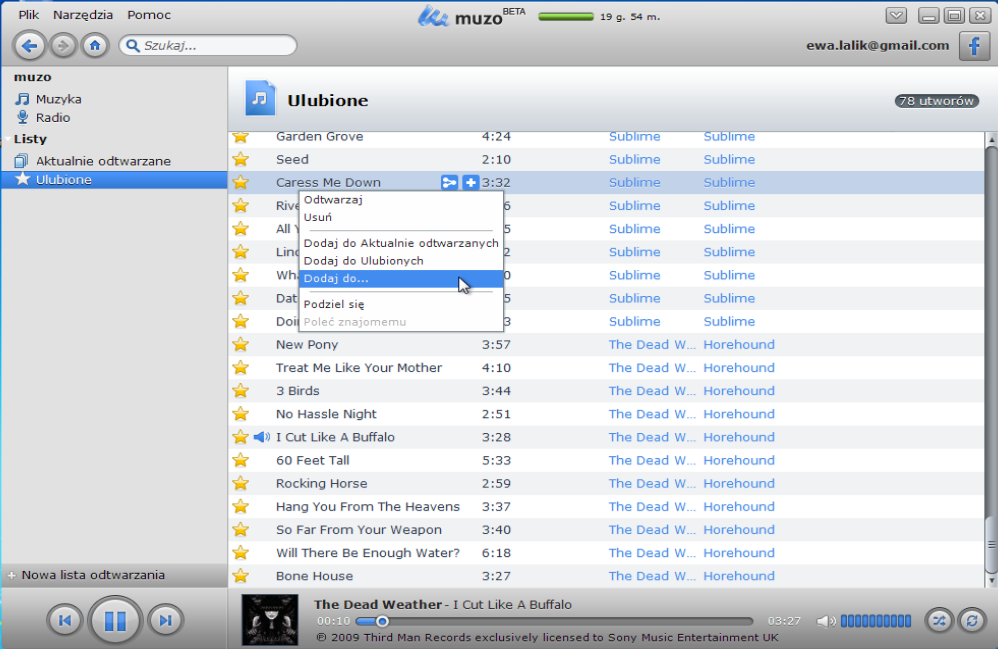Select the track No Hassle Night
This screenshot has height=649, width=998.
tap(326, 414)
